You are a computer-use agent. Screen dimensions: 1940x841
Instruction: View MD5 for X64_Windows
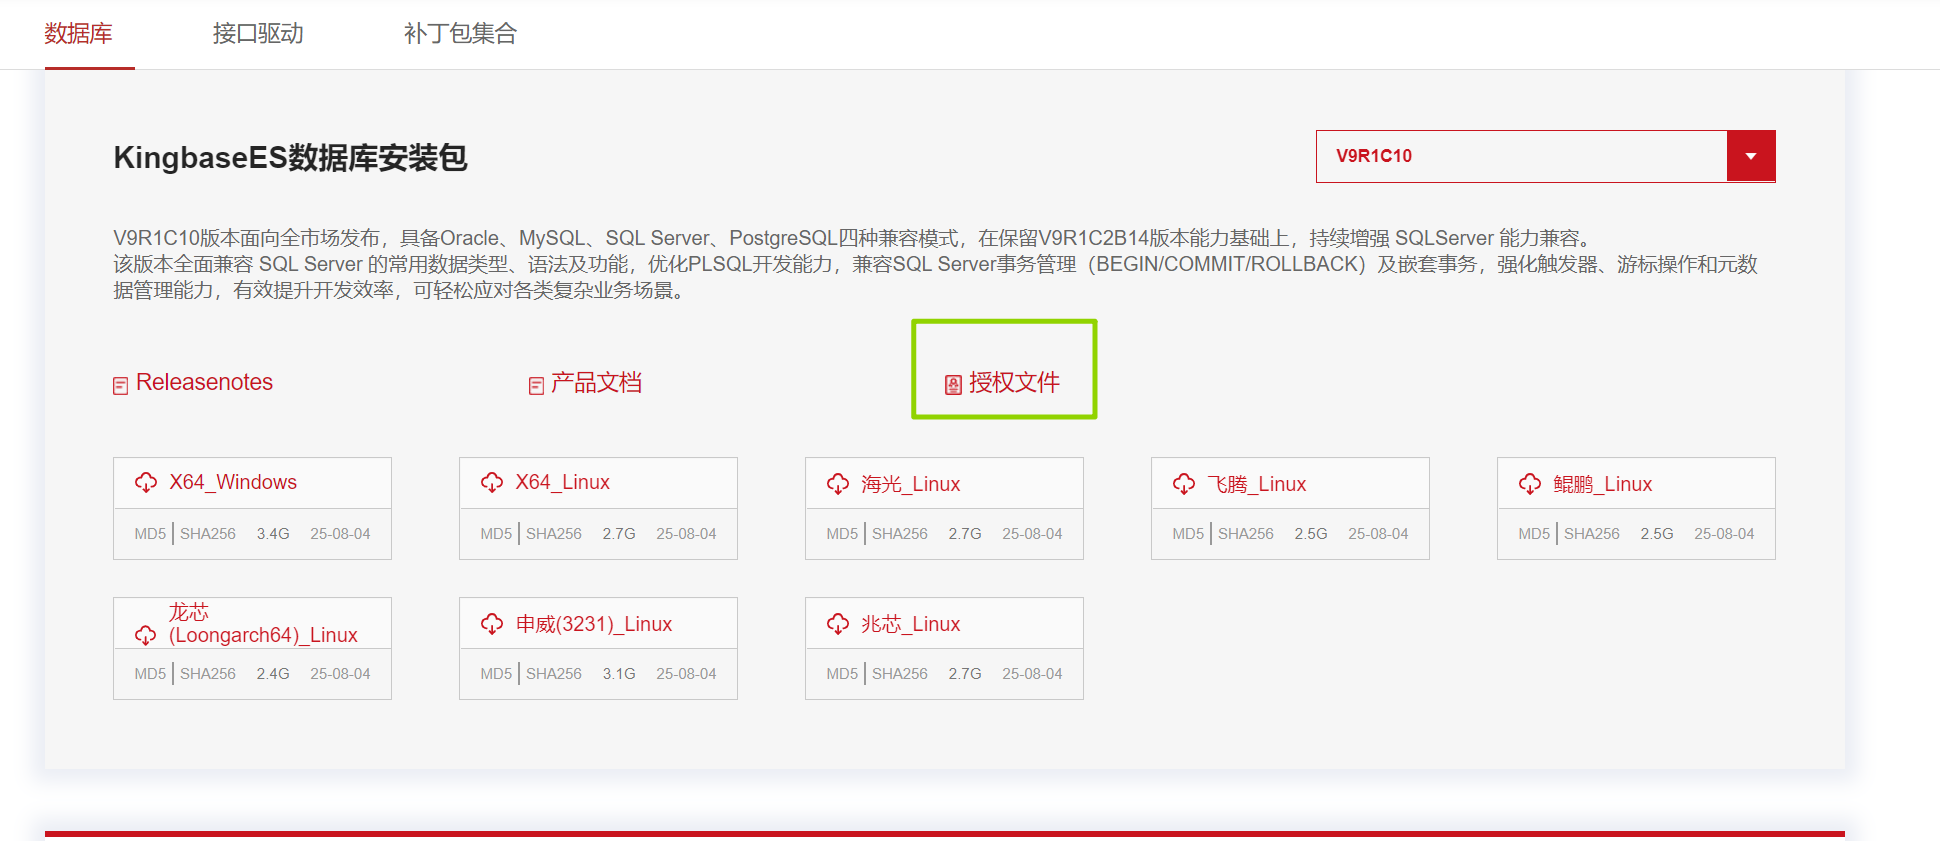click(x=150, y=534)
